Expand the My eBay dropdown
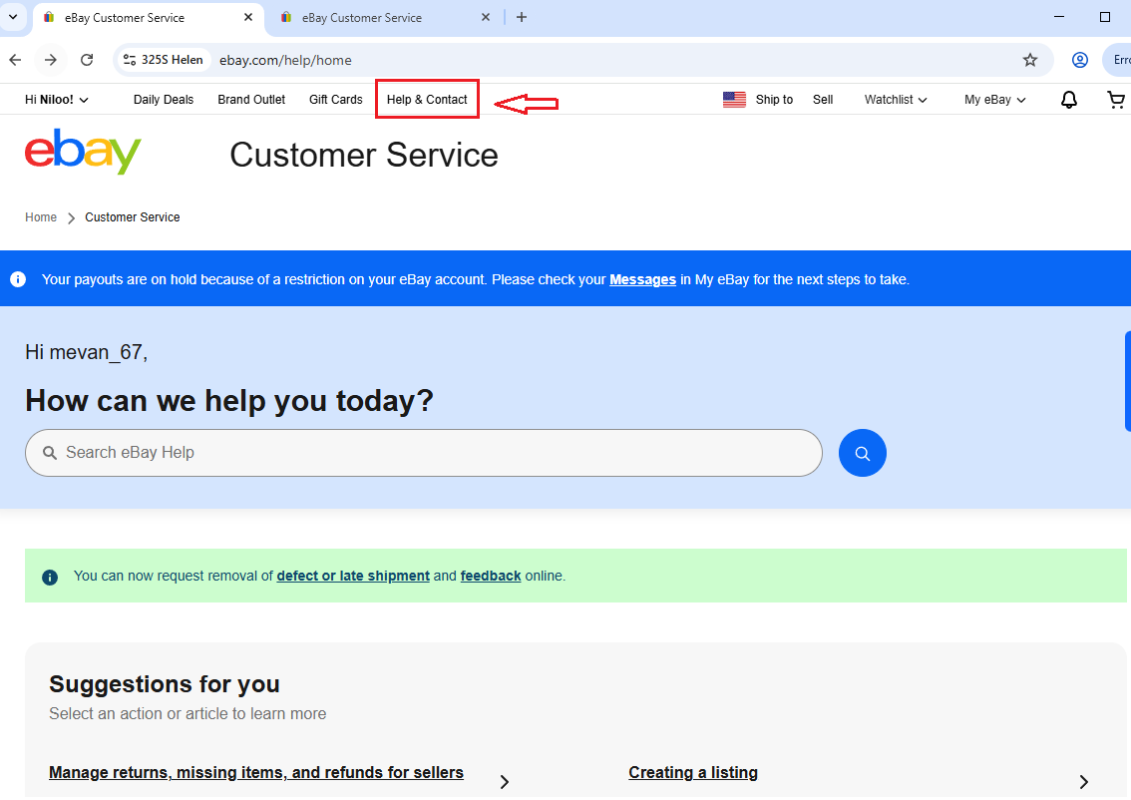 coord(995,100)
